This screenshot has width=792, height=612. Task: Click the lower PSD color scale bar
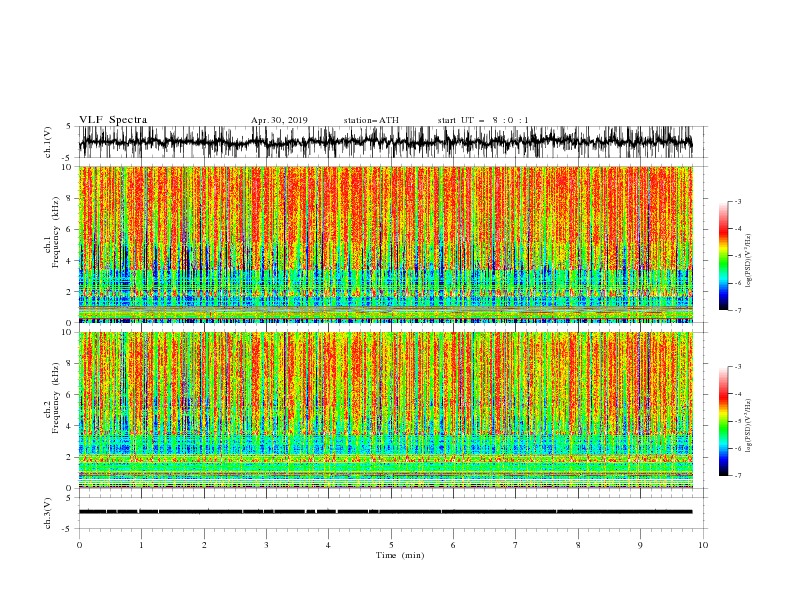[723, 421]
